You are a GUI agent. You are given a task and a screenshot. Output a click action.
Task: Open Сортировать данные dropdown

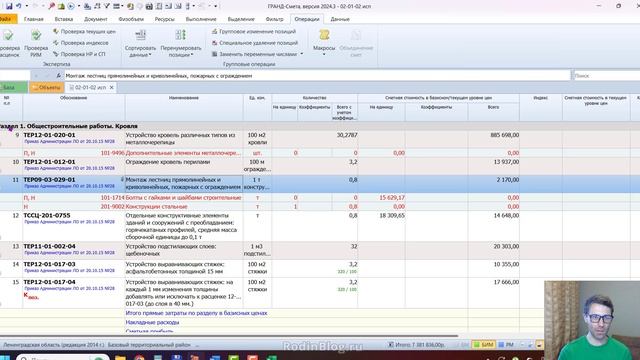click(140, 43)
